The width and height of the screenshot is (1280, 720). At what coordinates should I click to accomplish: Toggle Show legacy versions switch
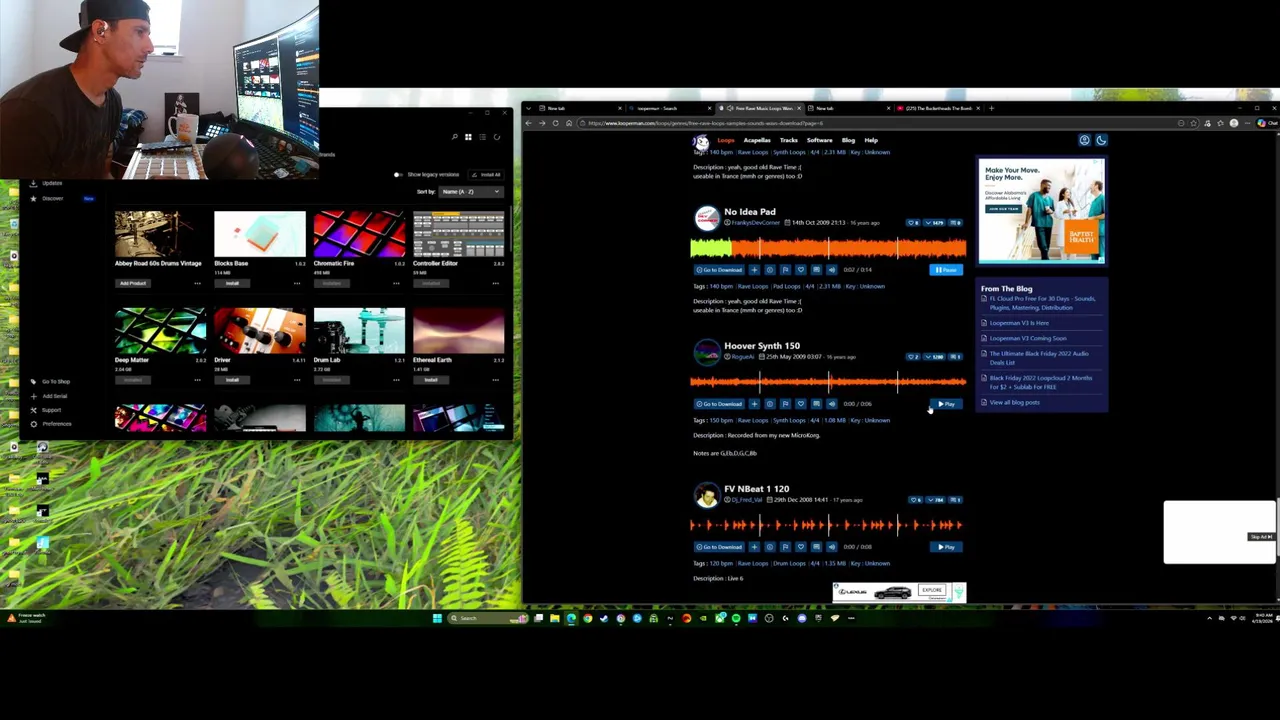[399, 175]
